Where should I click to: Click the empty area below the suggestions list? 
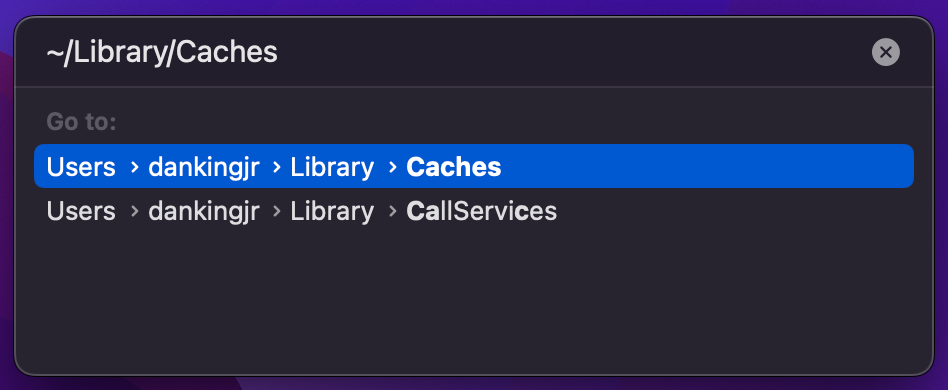click(474, 302)
